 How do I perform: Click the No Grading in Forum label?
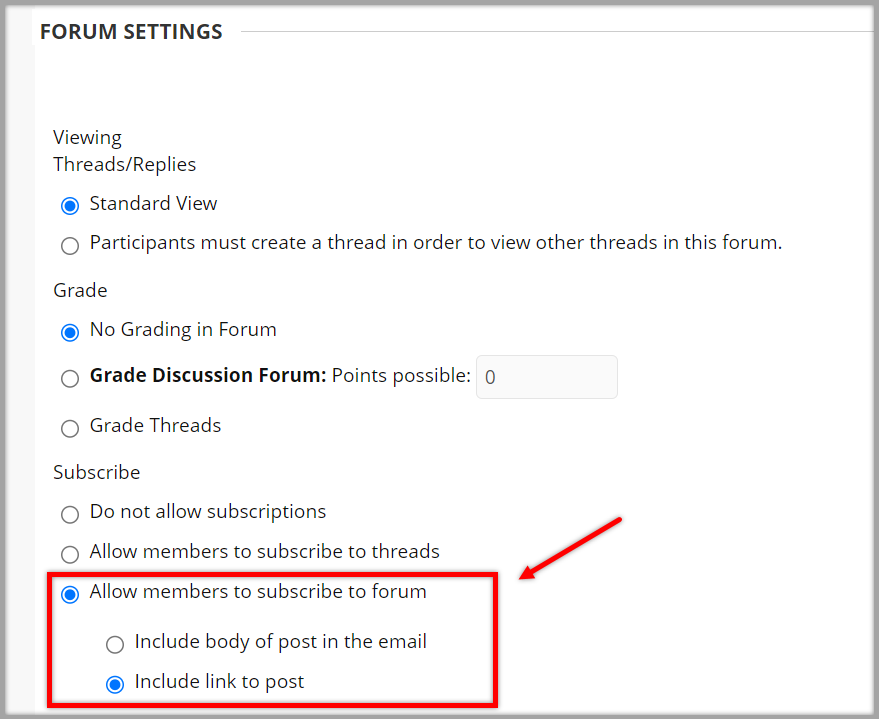(183, 329)
